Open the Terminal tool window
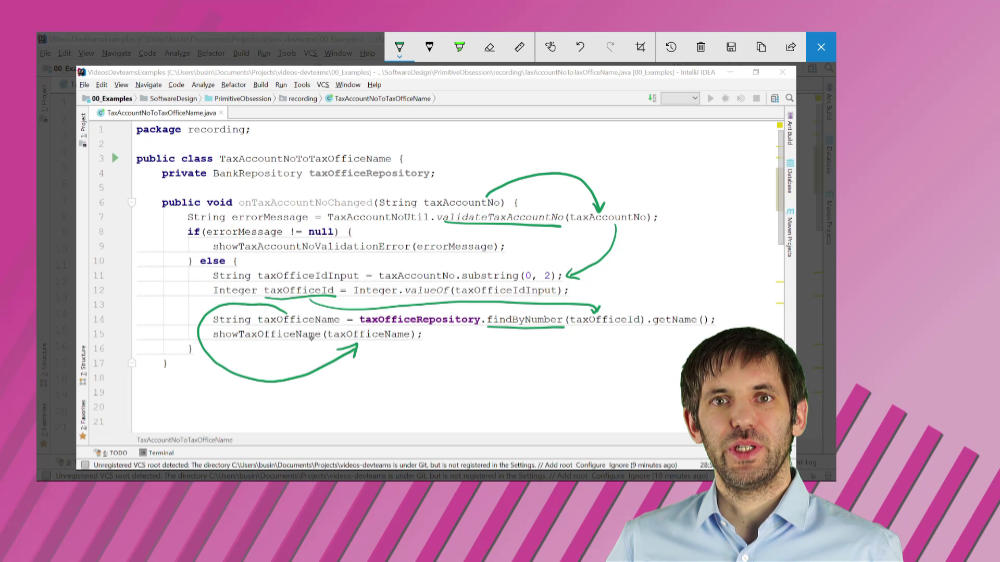Viewport: 1000px width, 562px height. [158, 453]
